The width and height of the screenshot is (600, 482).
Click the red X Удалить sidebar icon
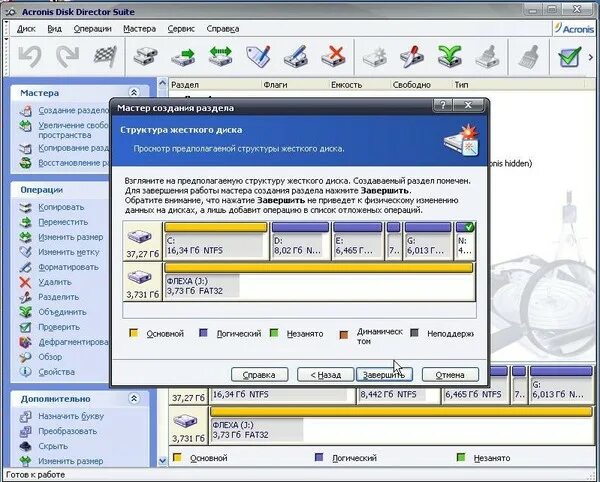point(25,282)
